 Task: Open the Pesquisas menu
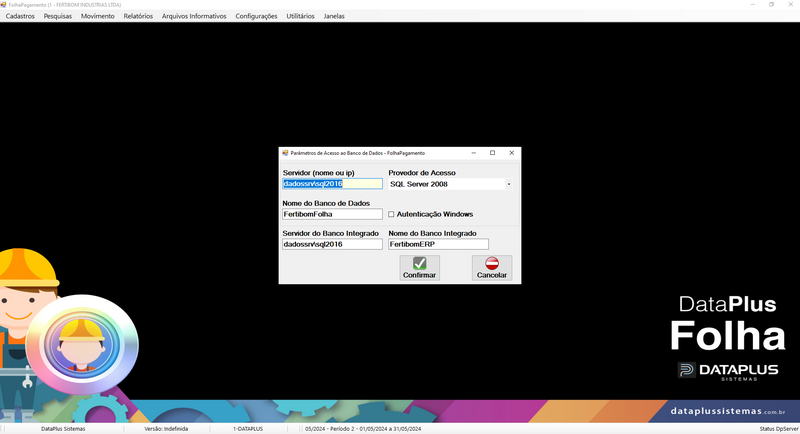tap(58, 16)
